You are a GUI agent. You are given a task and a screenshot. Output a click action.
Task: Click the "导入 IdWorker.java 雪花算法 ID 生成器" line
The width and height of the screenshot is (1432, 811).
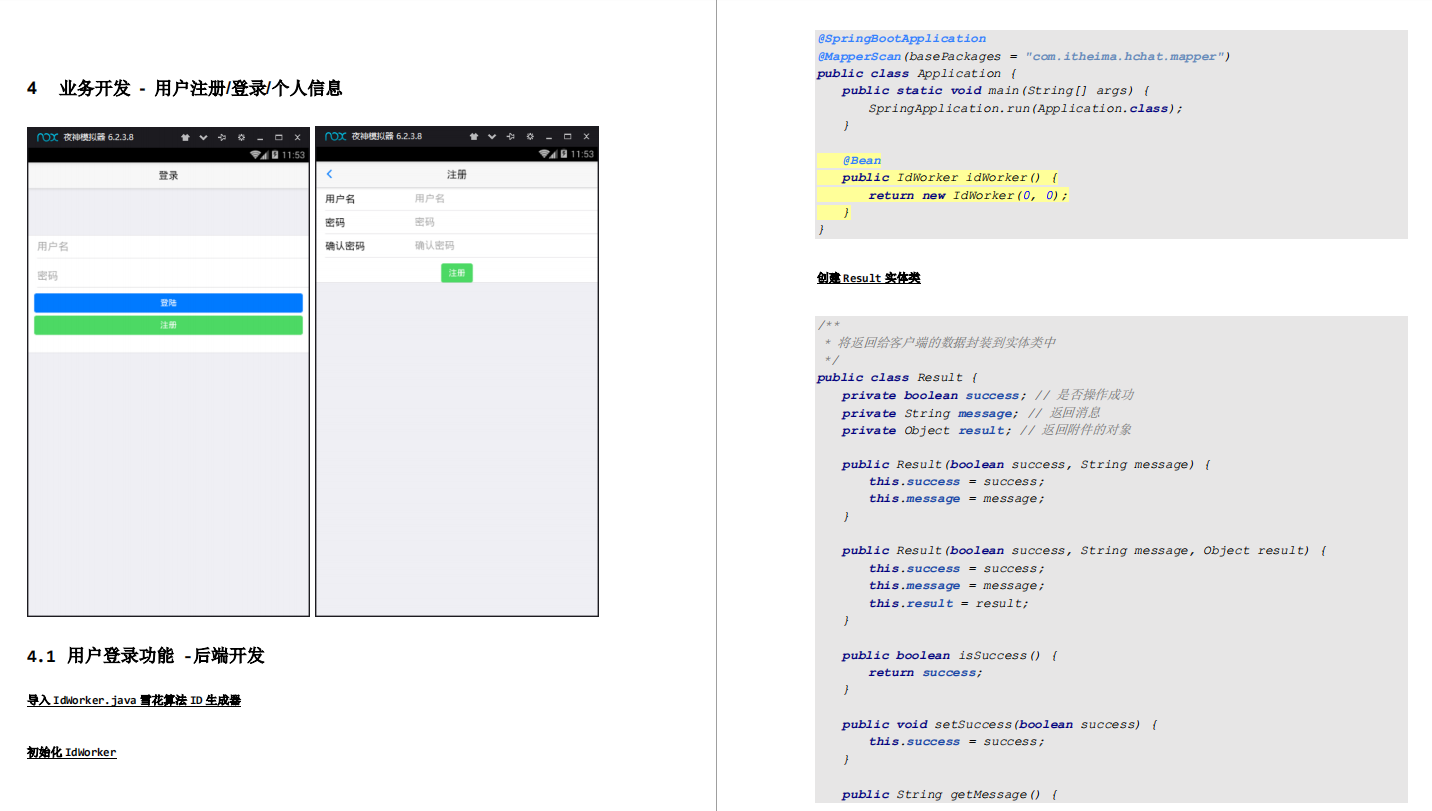pos(134,701)
